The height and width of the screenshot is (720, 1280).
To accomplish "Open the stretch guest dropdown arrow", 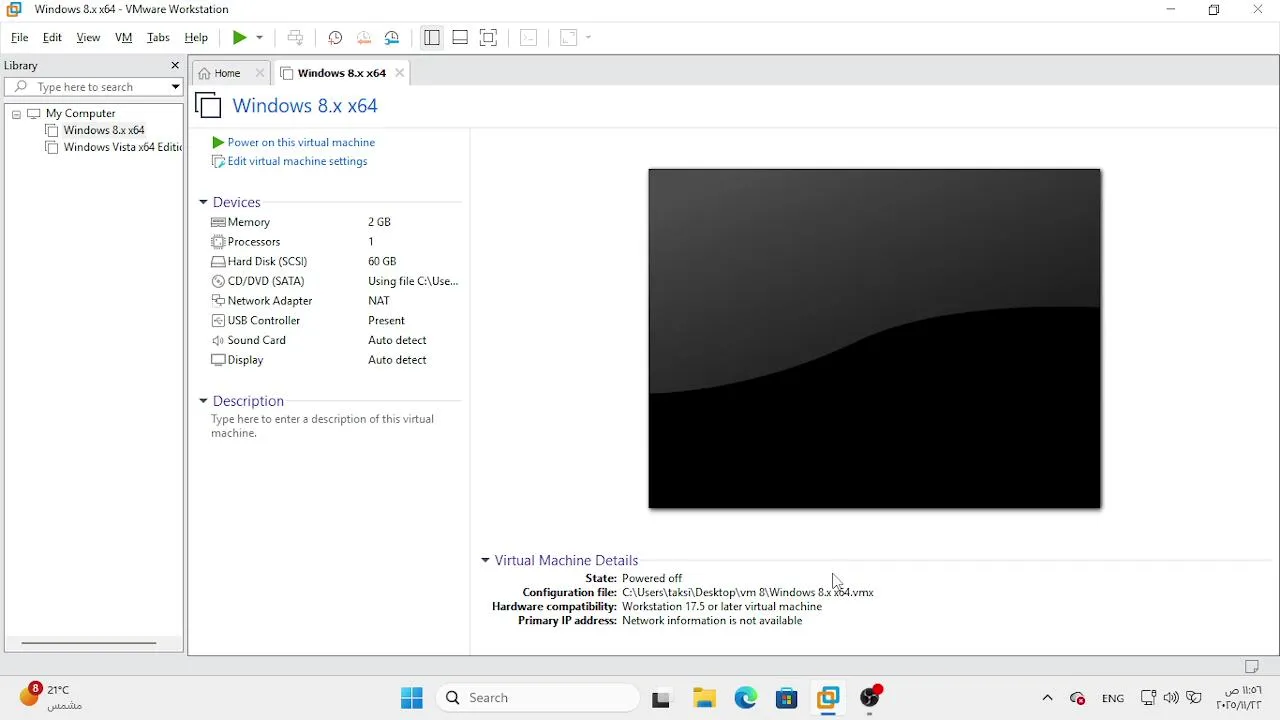I will [588, 38].
